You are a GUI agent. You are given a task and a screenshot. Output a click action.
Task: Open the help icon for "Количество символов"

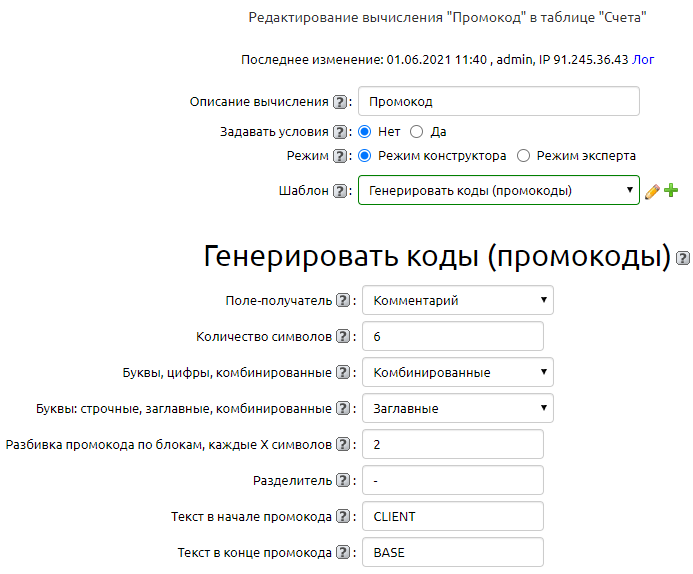(345, 337)
